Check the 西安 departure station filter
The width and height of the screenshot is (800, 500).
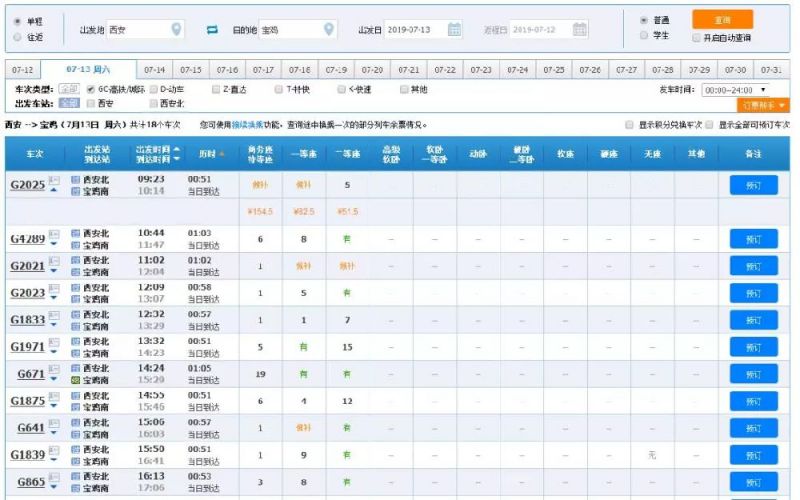(x=91, y=104)
